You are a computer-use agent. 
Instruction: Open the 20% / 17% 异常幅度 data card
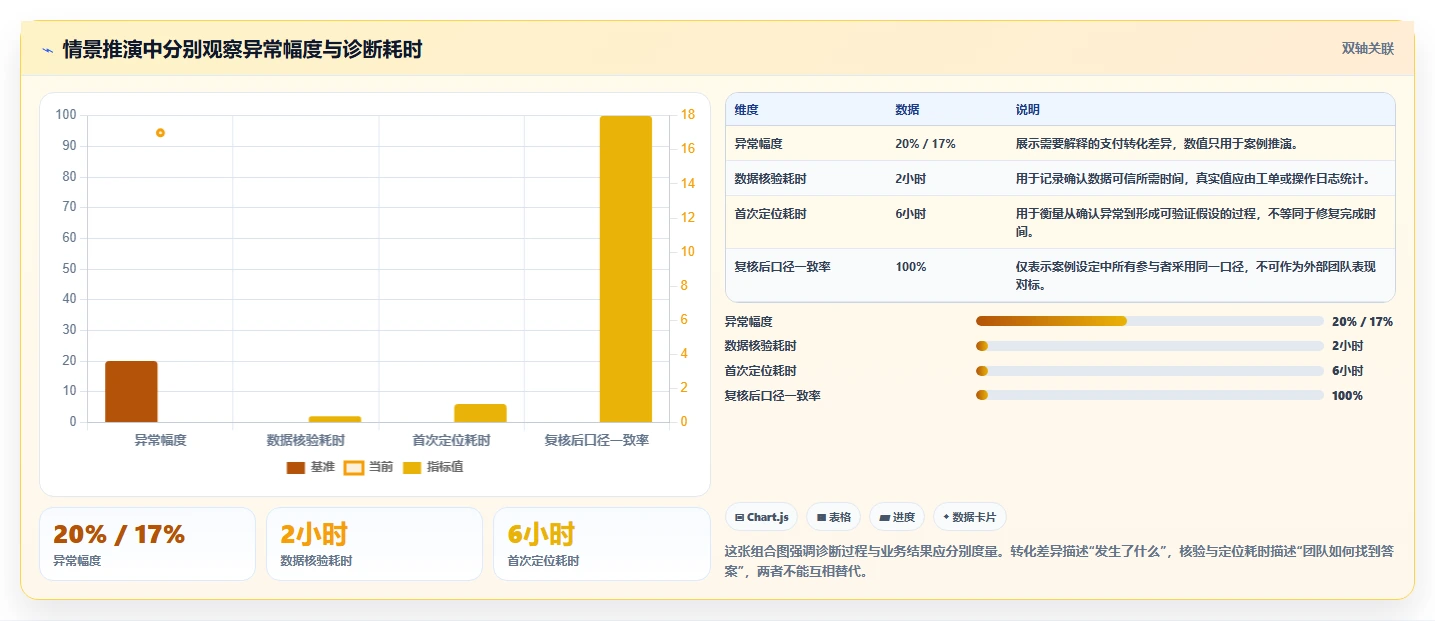[148, 544]
